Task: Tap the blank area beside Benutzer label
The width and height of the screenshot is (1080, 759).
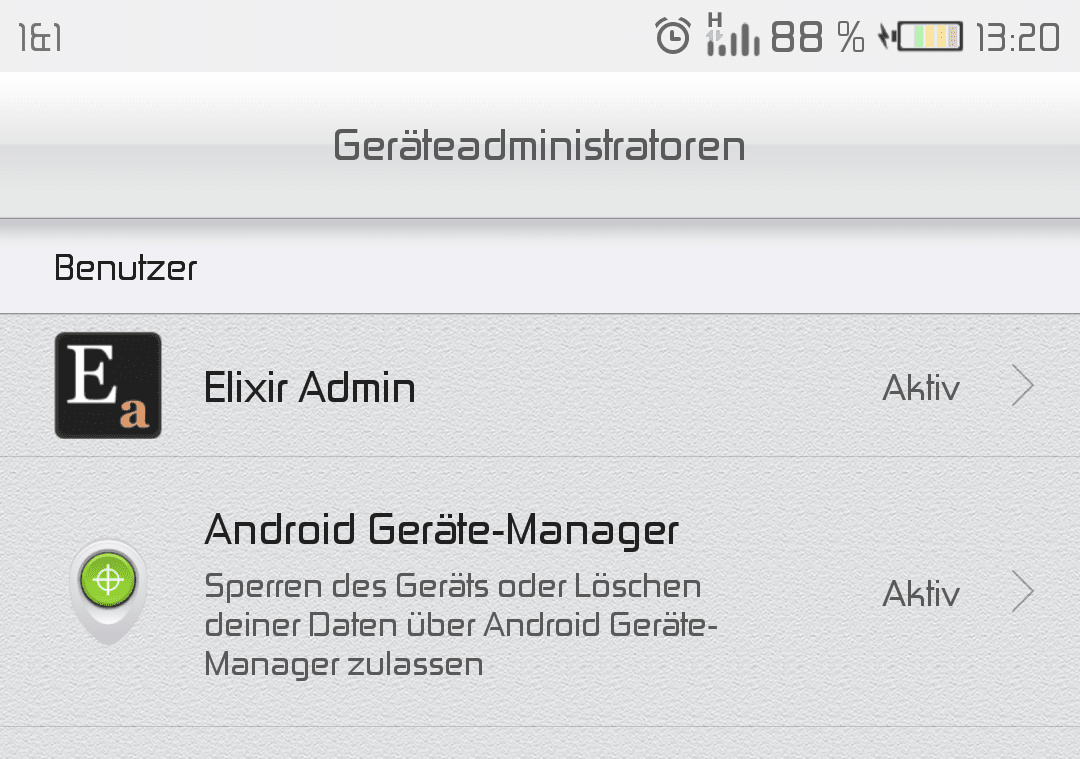Action: point(634,268)
